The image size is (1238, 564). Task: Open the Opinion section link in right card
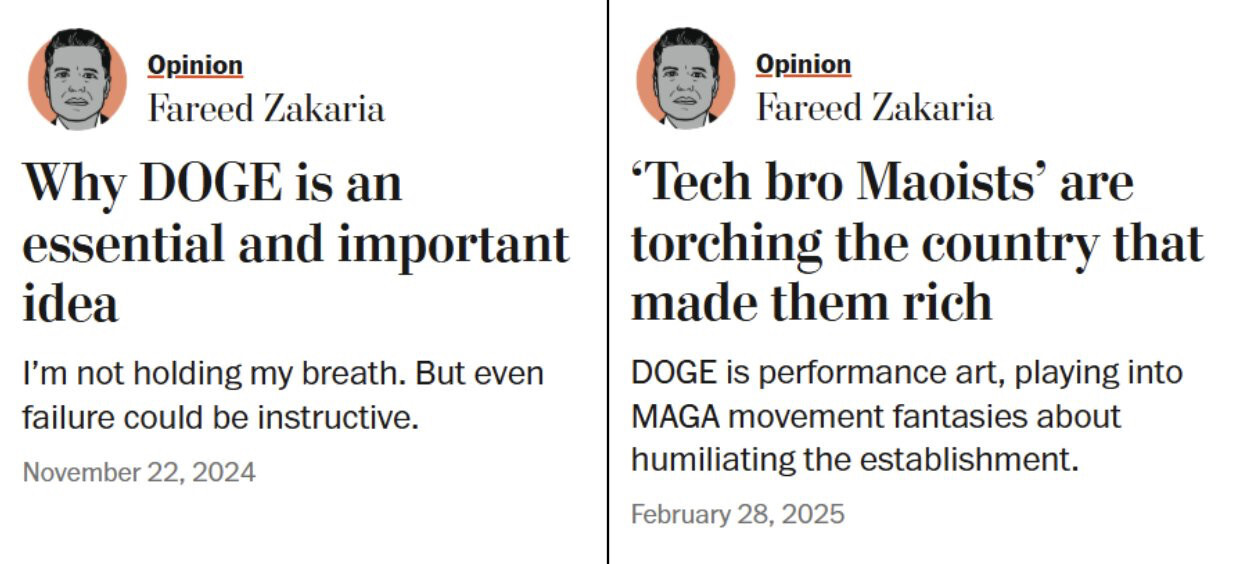click(803, 64)
